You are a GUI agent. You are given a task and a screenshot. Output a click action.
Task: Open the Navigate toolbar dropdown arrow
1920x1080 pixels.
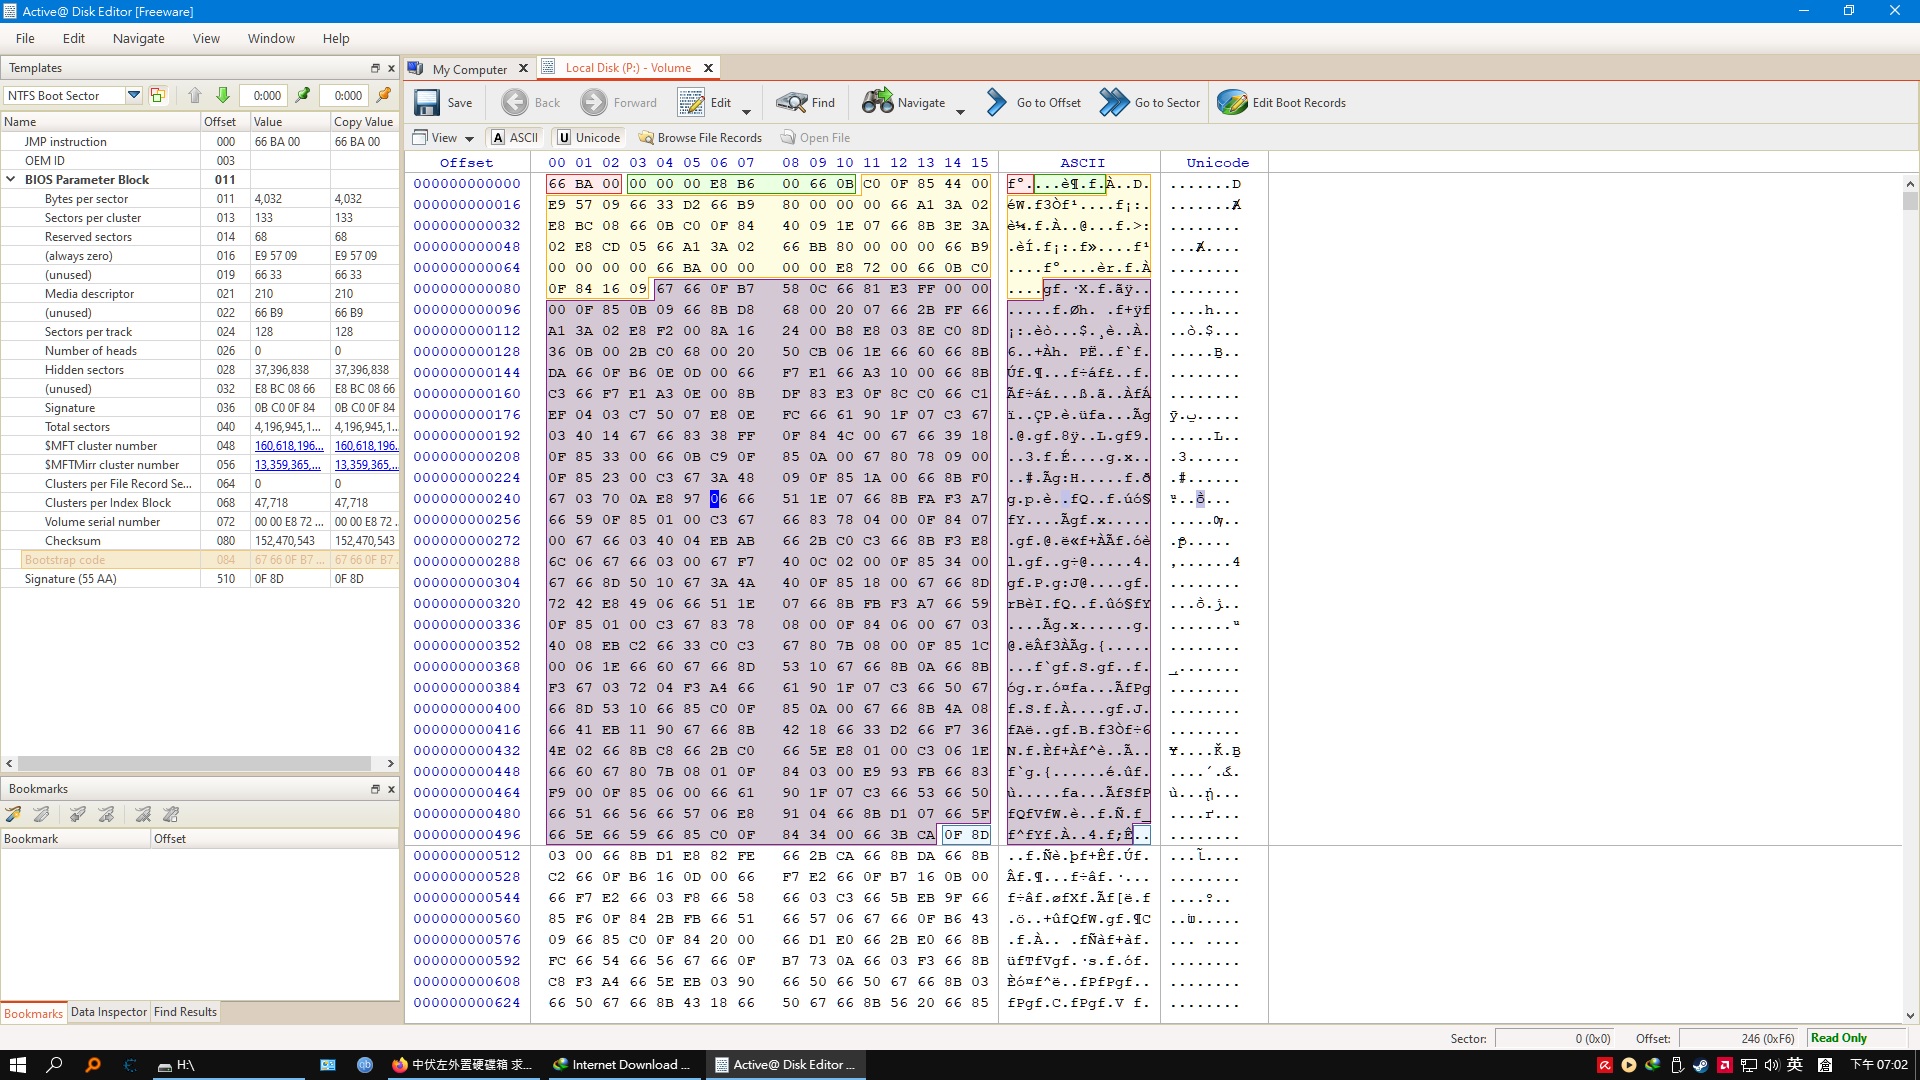coord(960,112)
